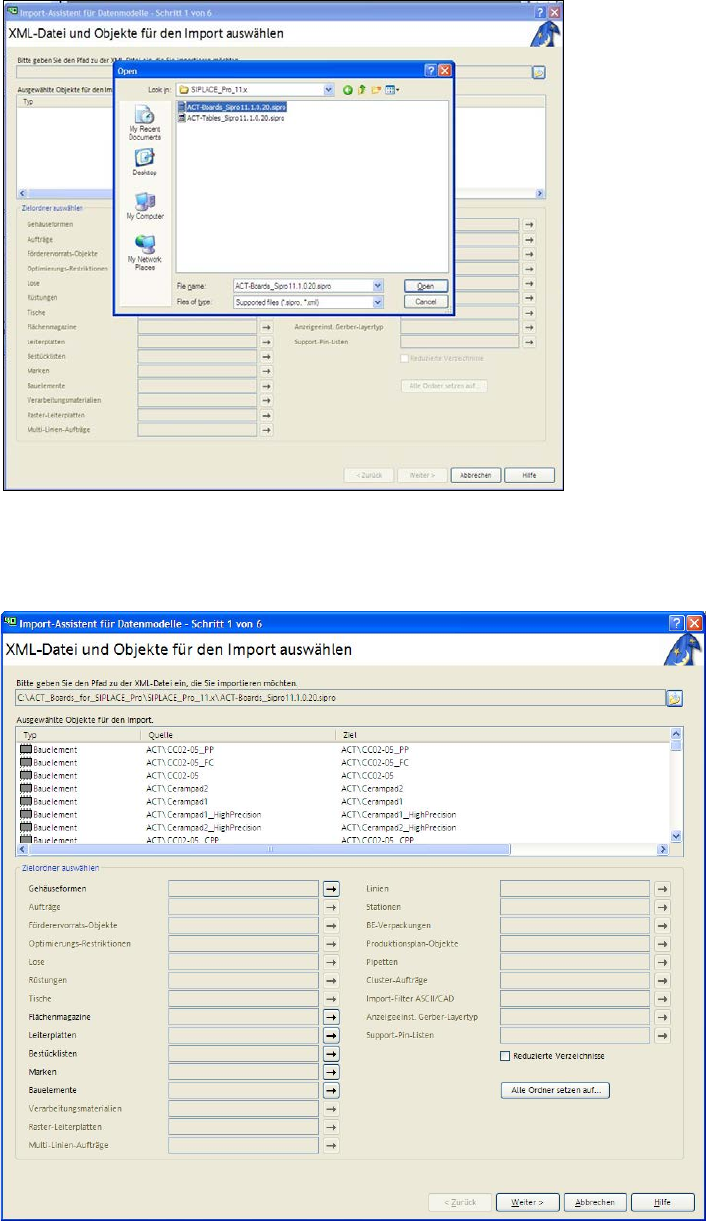Open My Computer in the Open dialog
Viewport: 706px width, 1221px height.
[144, 206]
